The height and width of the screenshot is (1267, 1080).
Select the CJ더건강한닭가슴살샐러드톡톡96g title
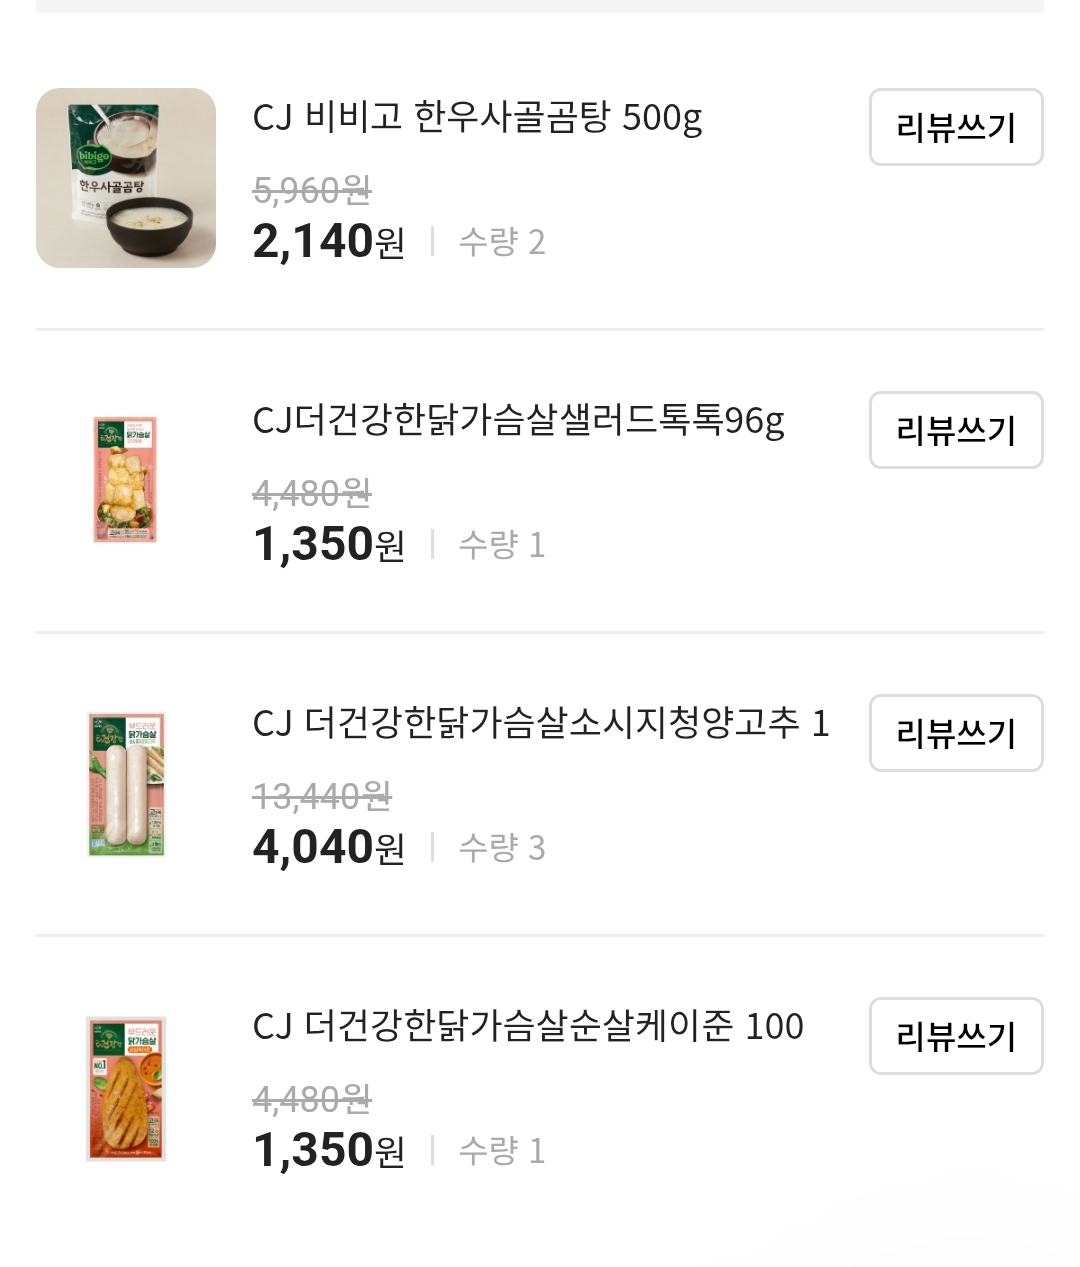pos(518,421)
